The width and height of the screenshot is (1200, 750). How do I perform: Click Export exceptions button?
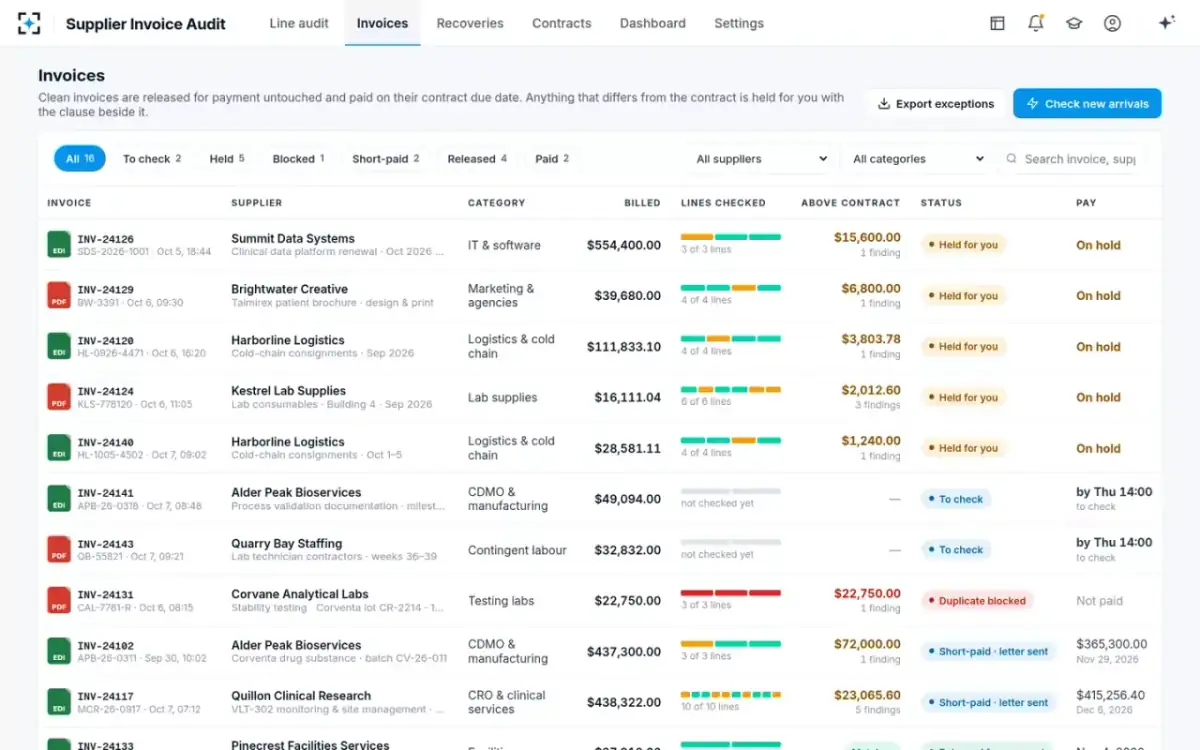tap(936, 104)
